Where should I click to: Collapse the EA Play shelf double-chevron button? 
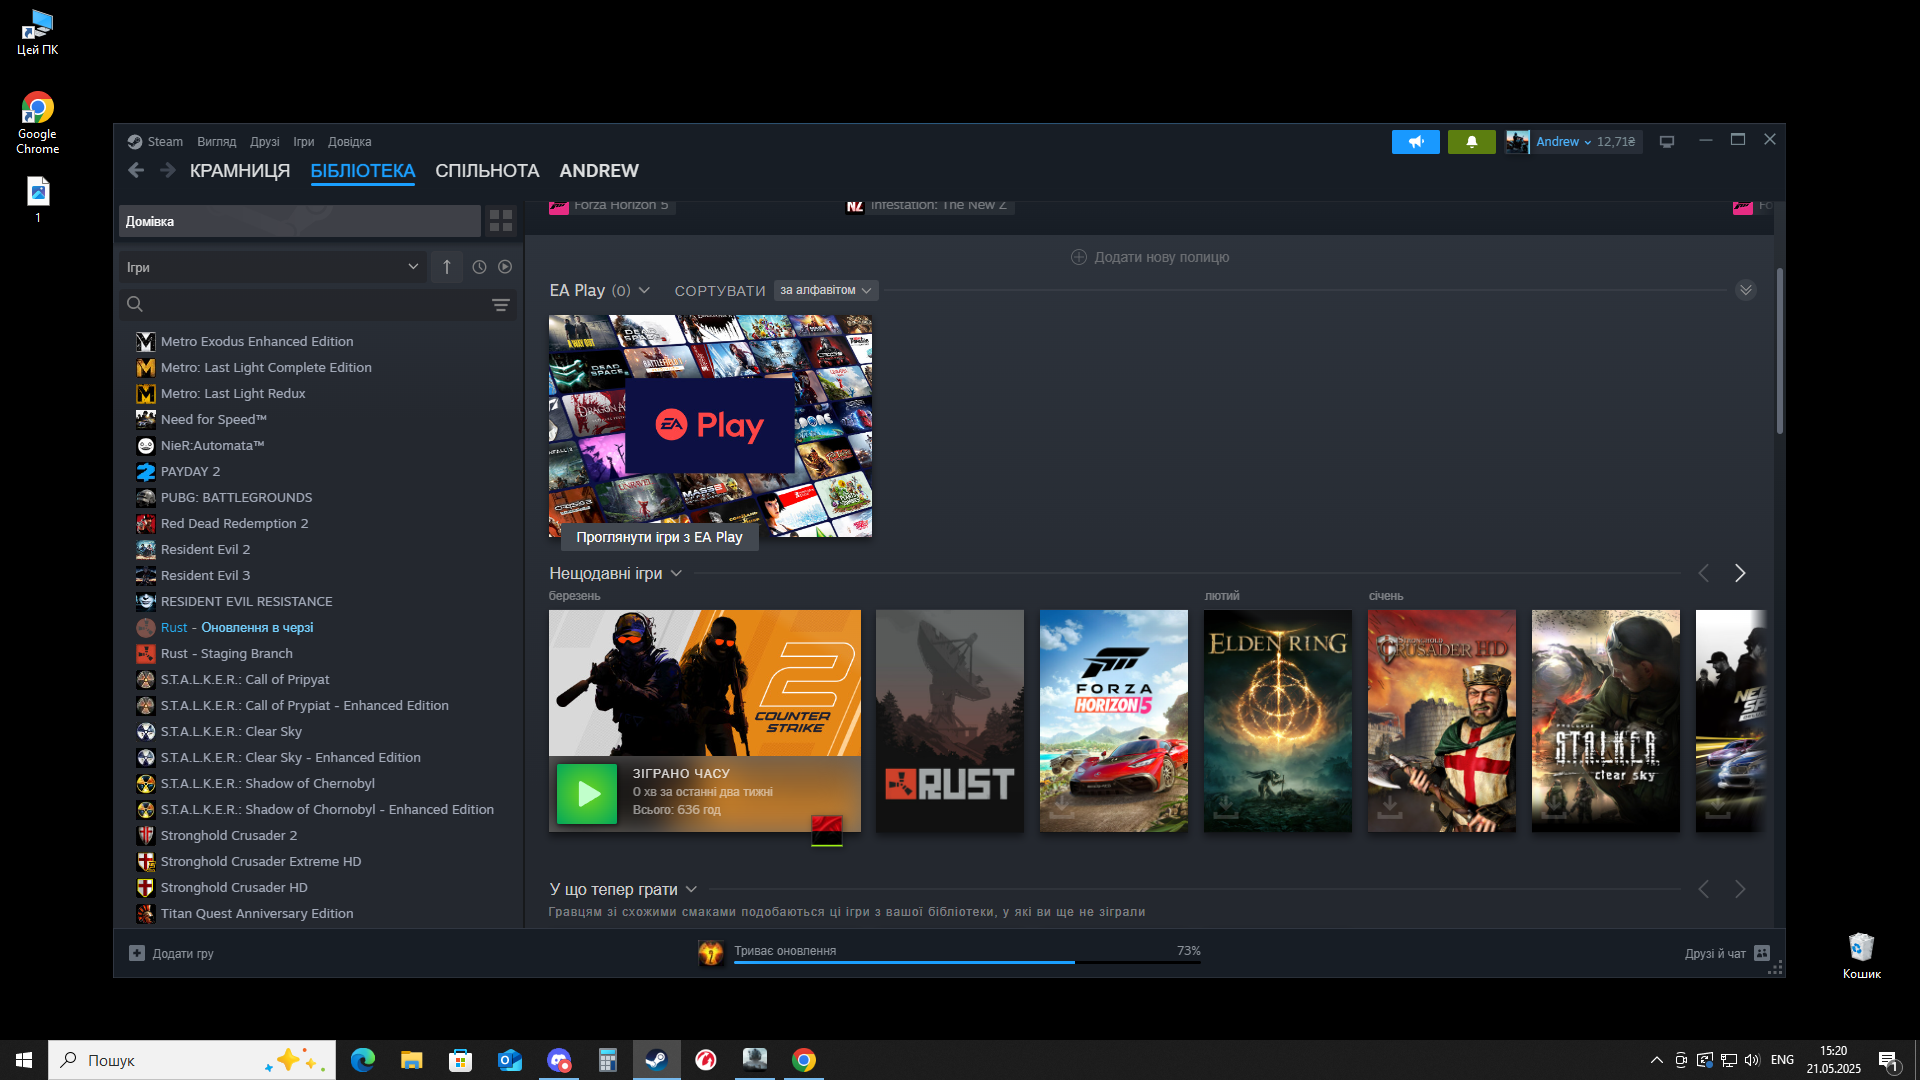point(1745,290)
